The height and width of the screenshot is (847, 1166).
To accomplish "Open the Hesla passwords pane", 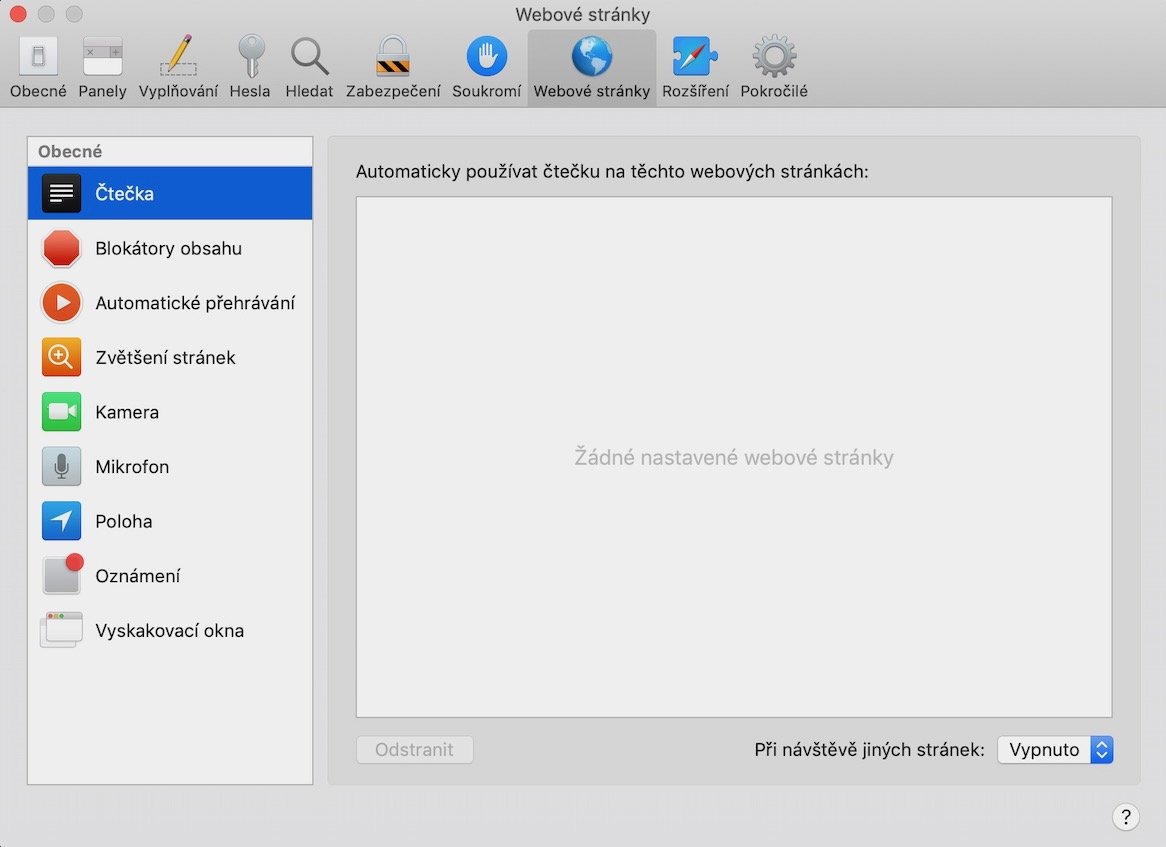I will [x=249, y=67].
